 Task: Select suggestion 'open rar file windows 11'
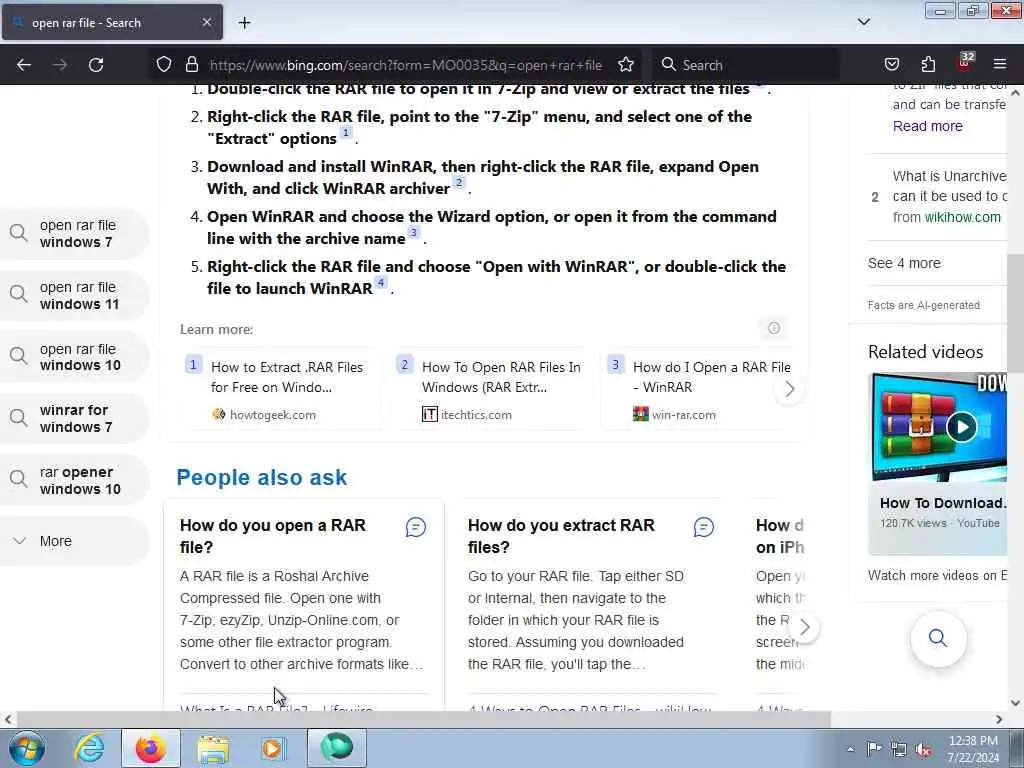coord(74,295)
